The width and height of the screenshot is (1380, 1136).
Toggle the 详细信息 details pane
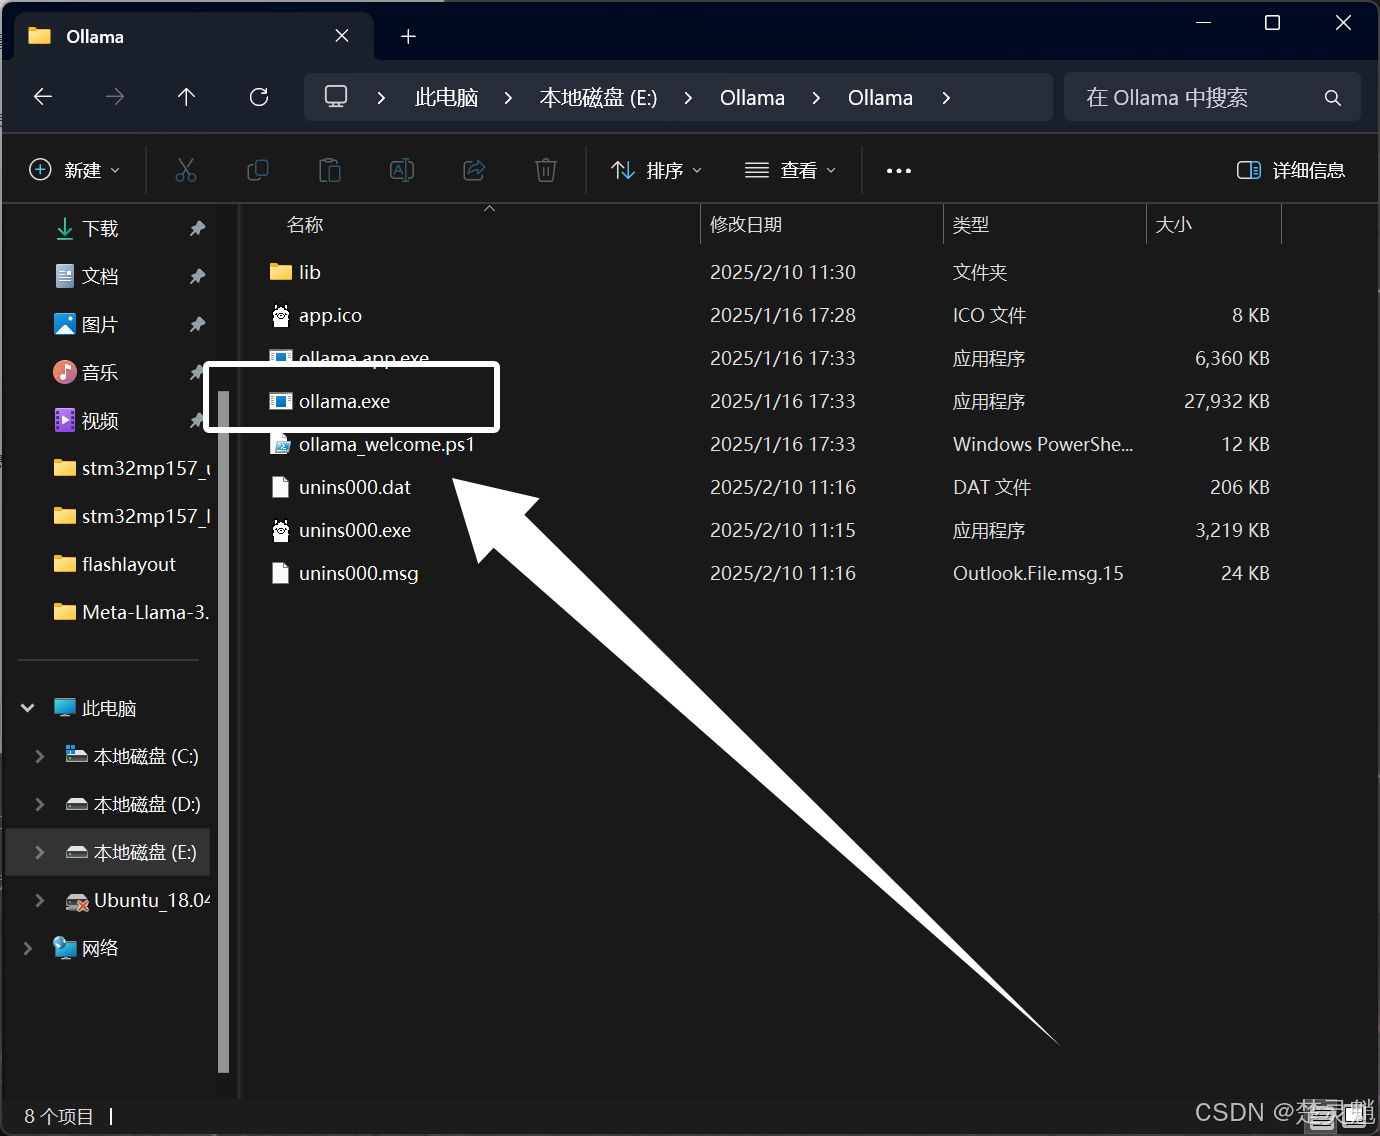(x=1291, y=170)
